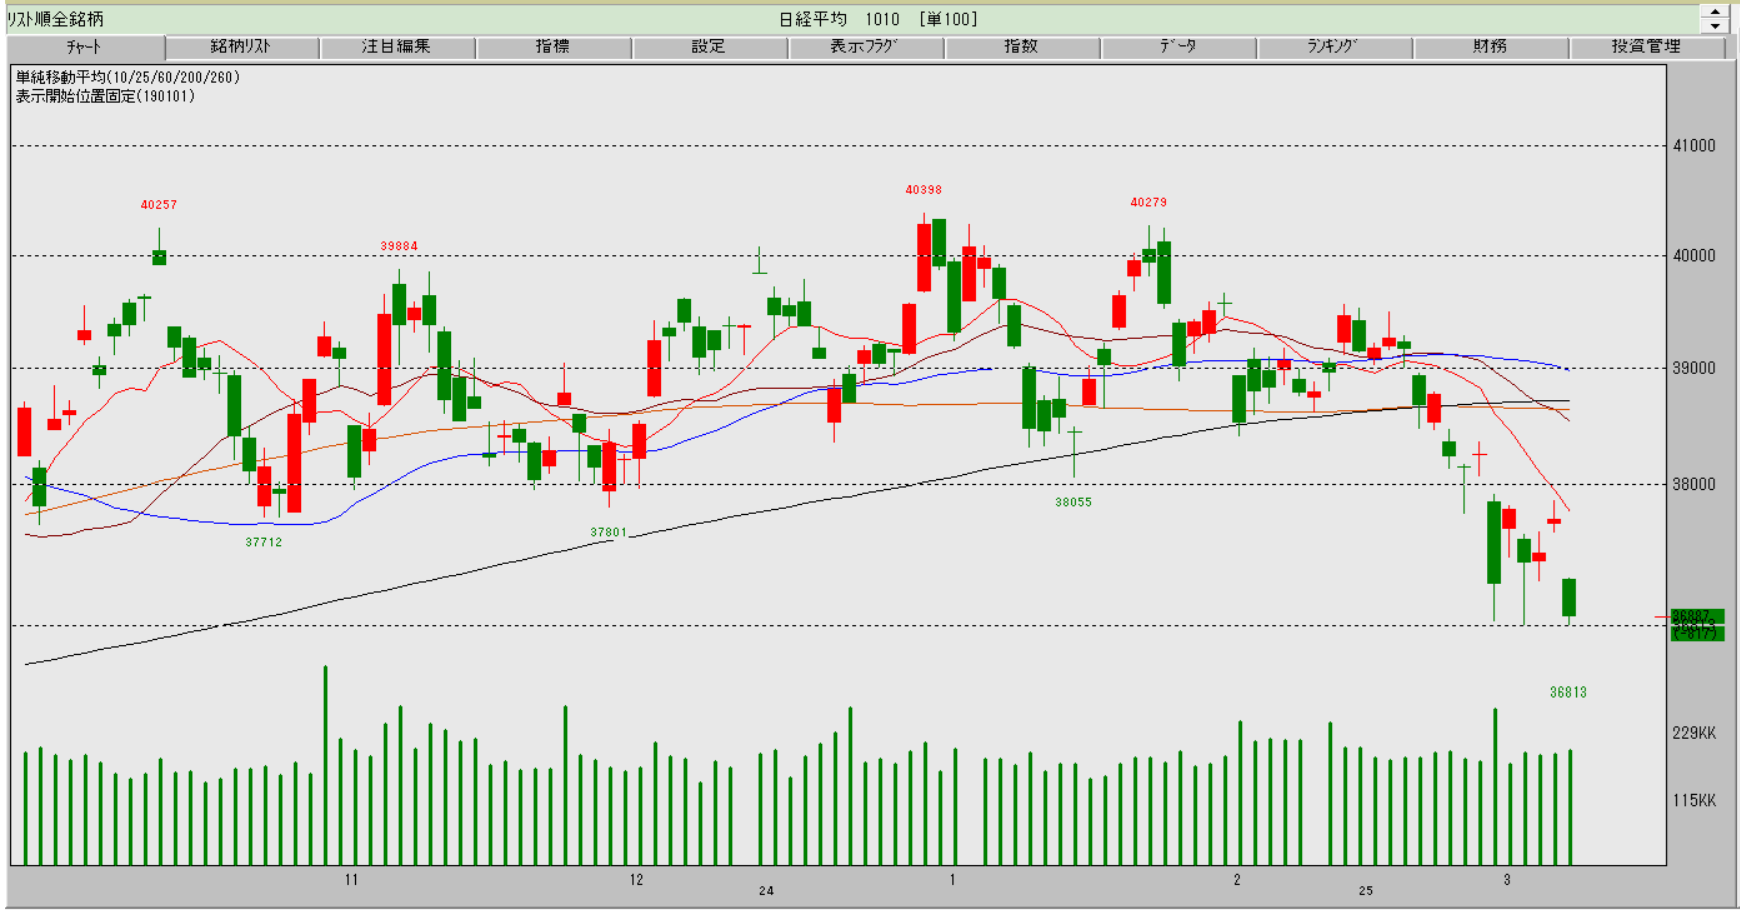Click month marker 11 on the time axis

click(351, 880)
